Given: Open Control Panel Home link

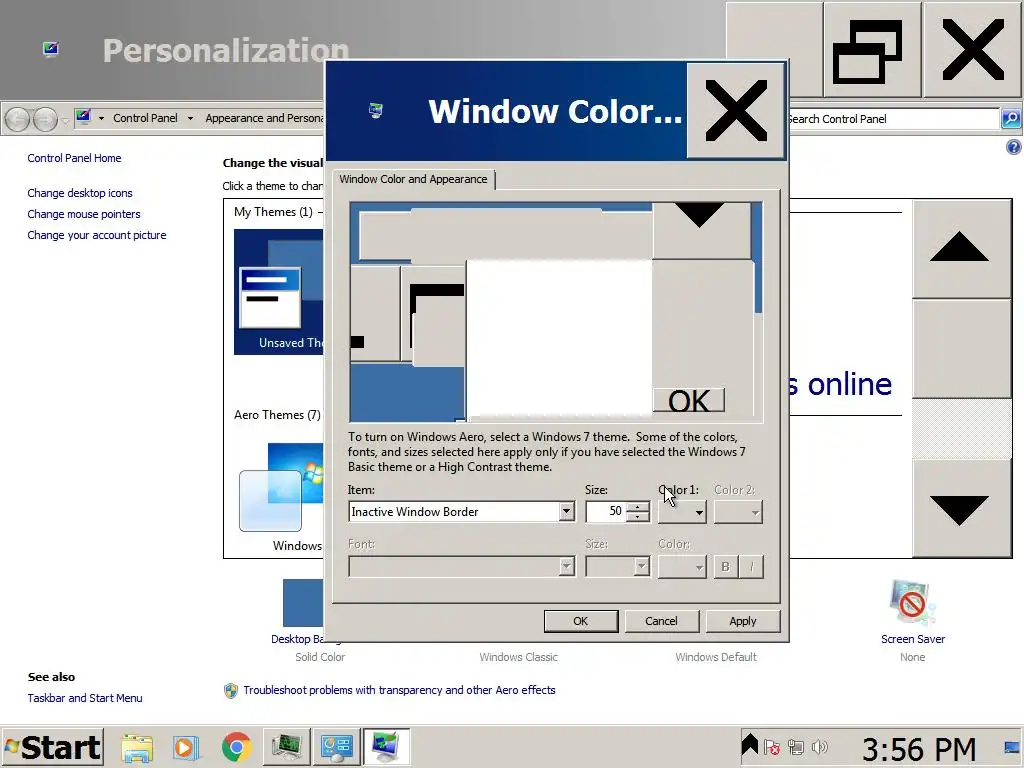Looking at the screenshot, I should click(74, 158).
